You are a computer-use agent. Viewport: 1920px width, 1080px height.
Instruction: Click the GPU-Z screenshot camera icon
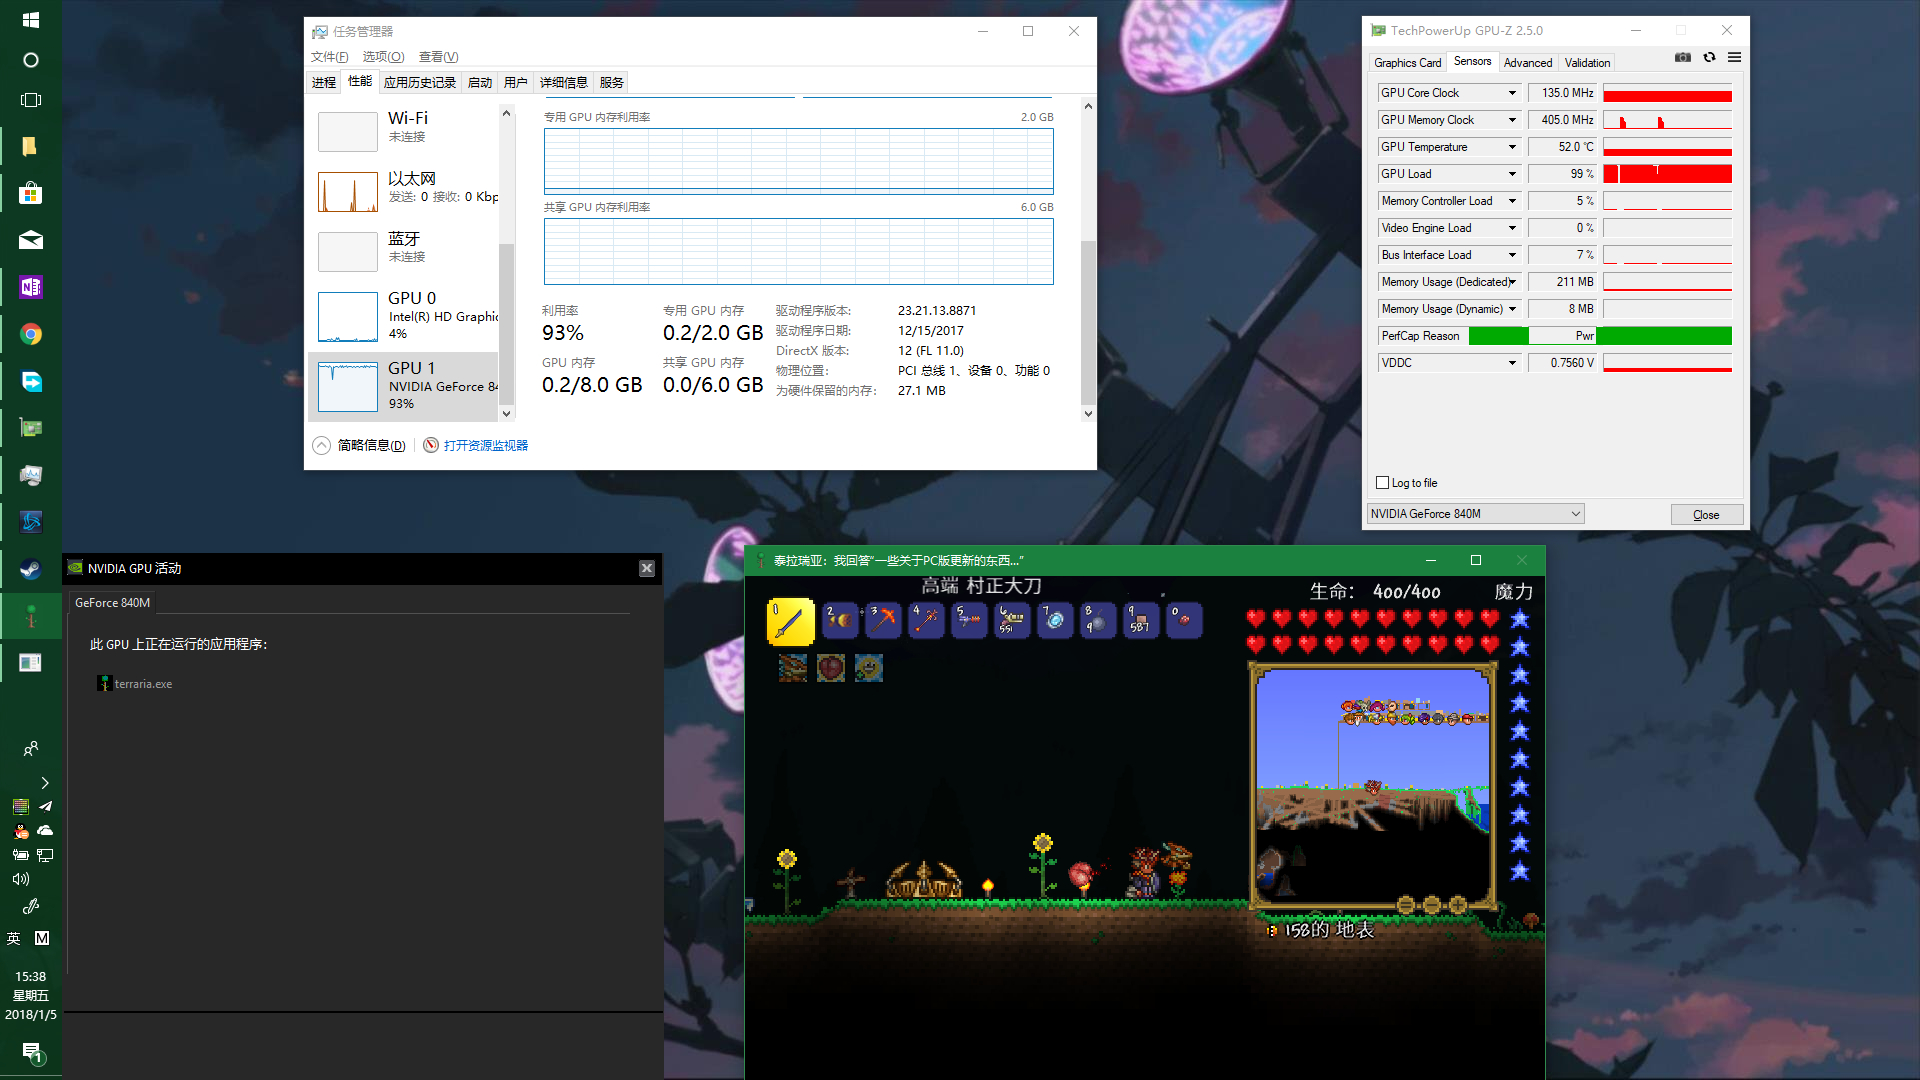pos(1683,58)
